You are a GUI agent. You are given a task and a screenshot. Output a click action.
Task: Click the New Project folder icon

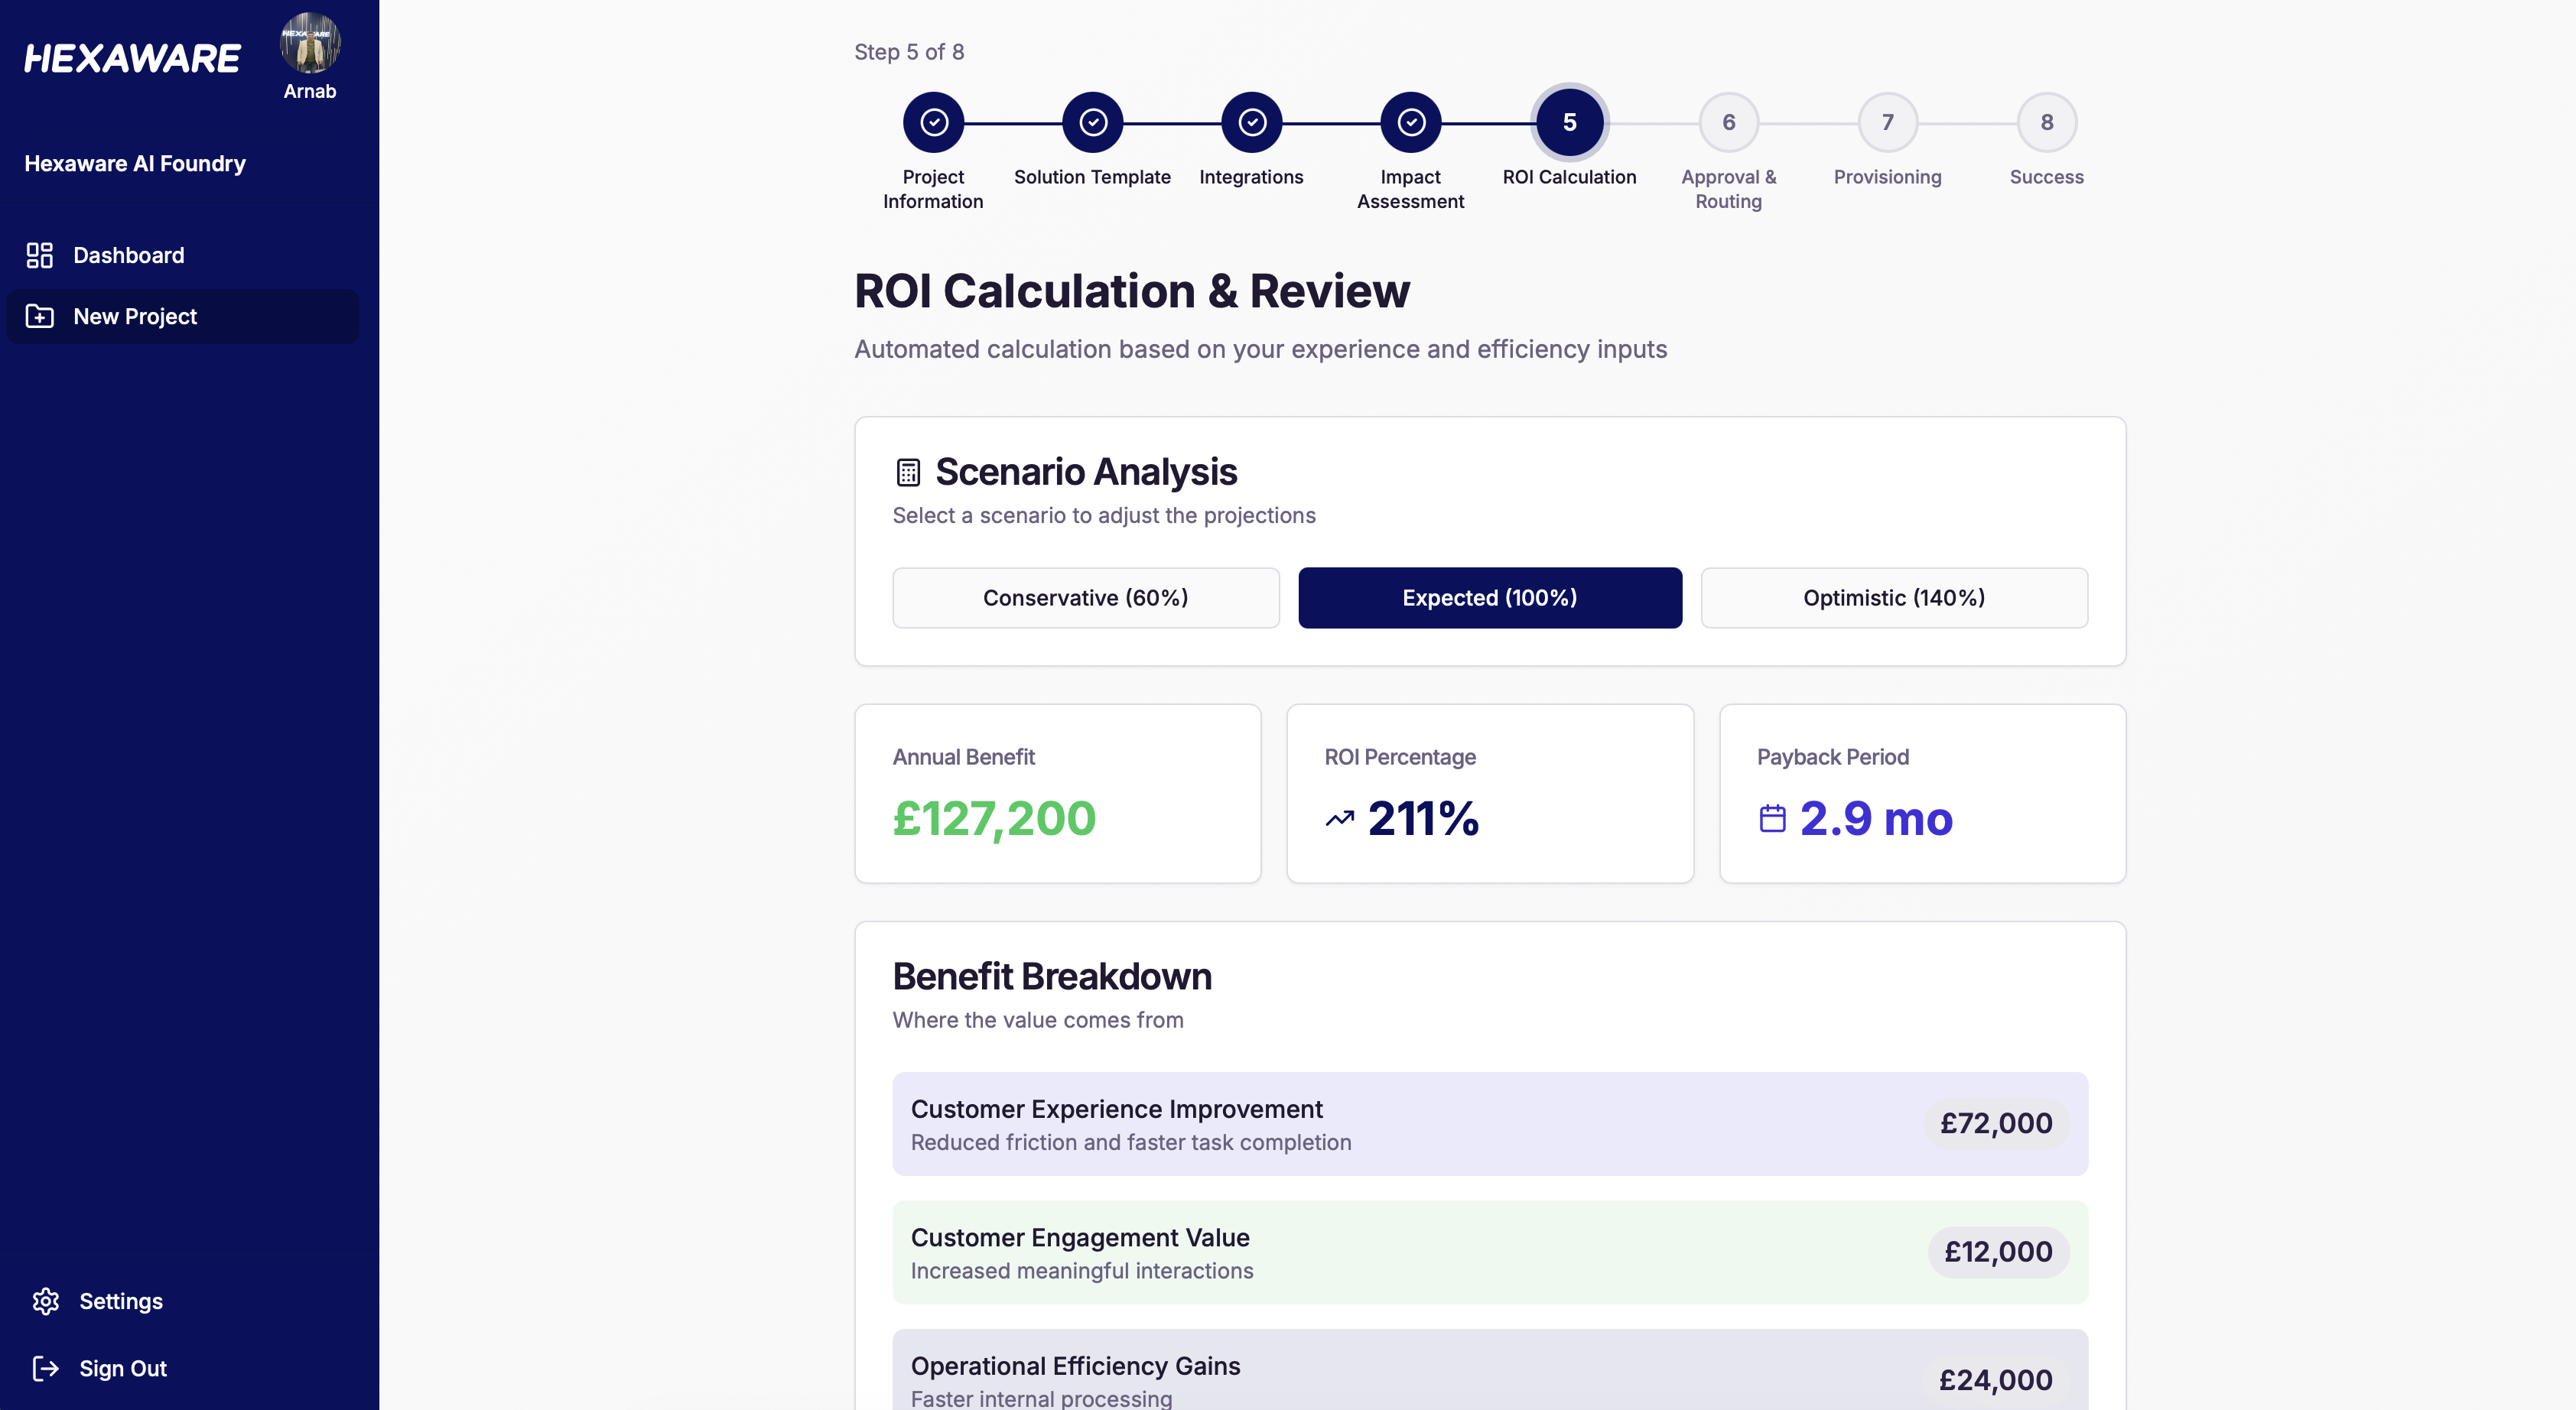click(x=40, y=316)
